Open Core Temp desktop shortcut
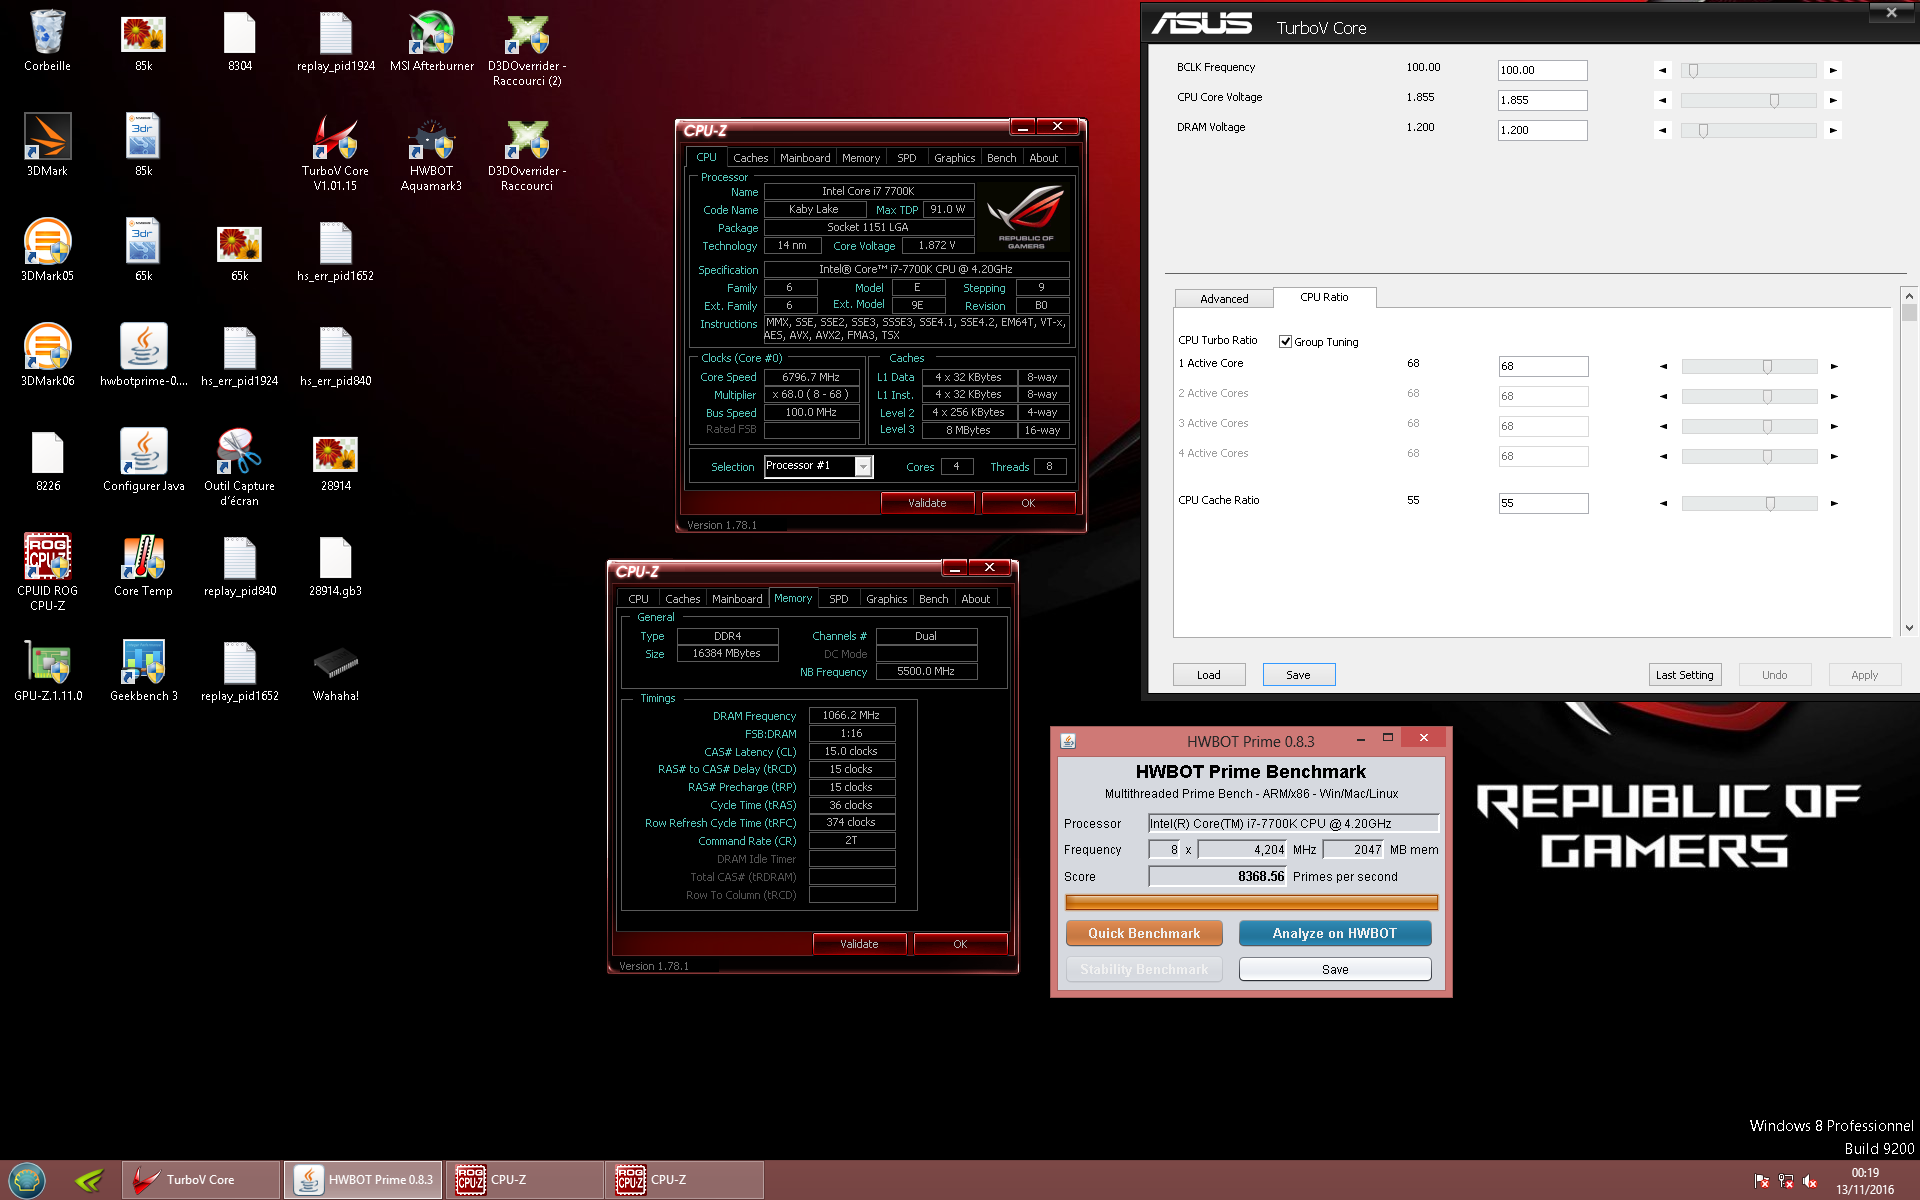The width and height of the screenshot is (1920, 1200). [x=143, y=565]
